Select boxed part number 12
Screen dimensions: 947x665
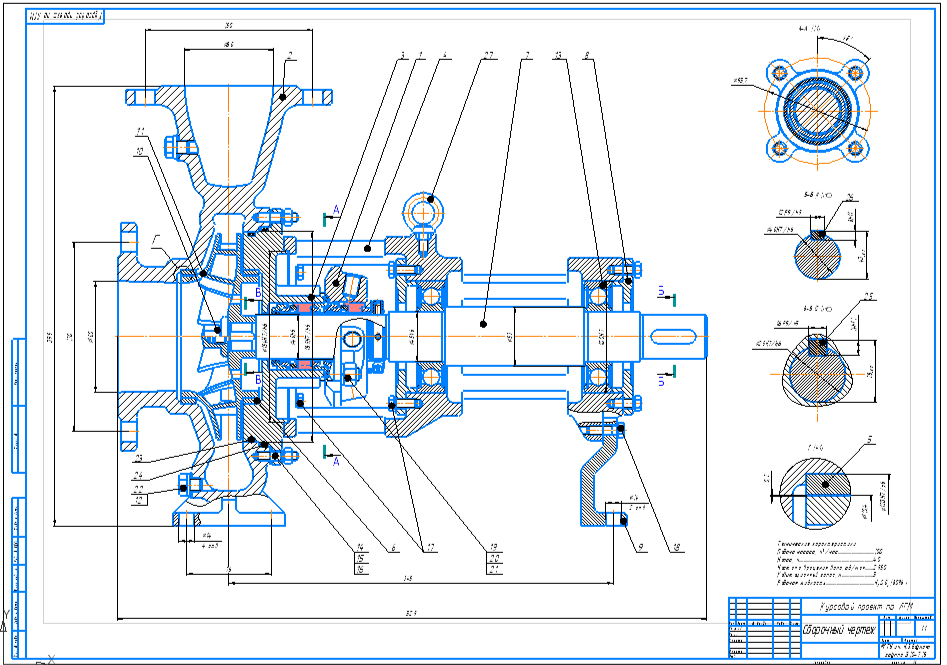point(139,500)
